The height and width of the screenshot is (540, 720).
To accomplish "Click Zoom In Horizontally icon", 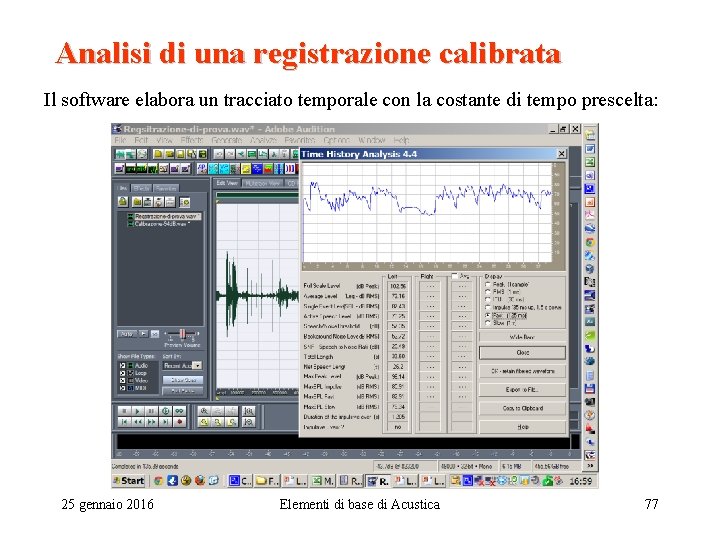I will 204,411.
